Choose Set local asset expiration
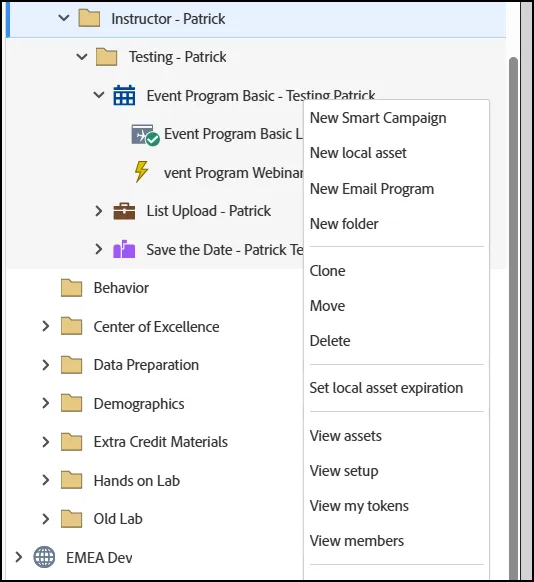 [386, 388]
